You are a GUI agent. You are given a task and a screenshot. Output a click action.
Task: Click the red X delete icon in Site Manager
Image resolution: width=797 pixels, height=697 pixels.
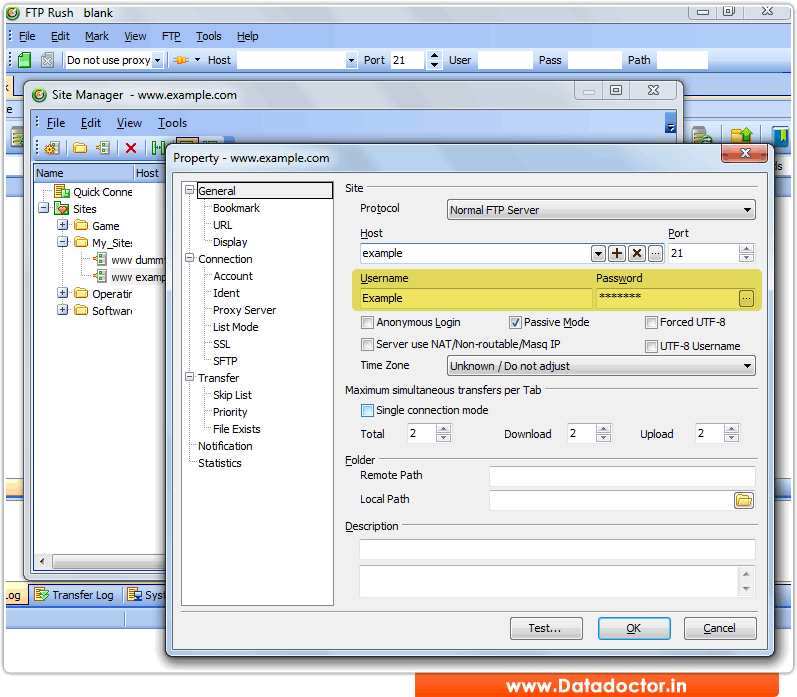(131, 148)
